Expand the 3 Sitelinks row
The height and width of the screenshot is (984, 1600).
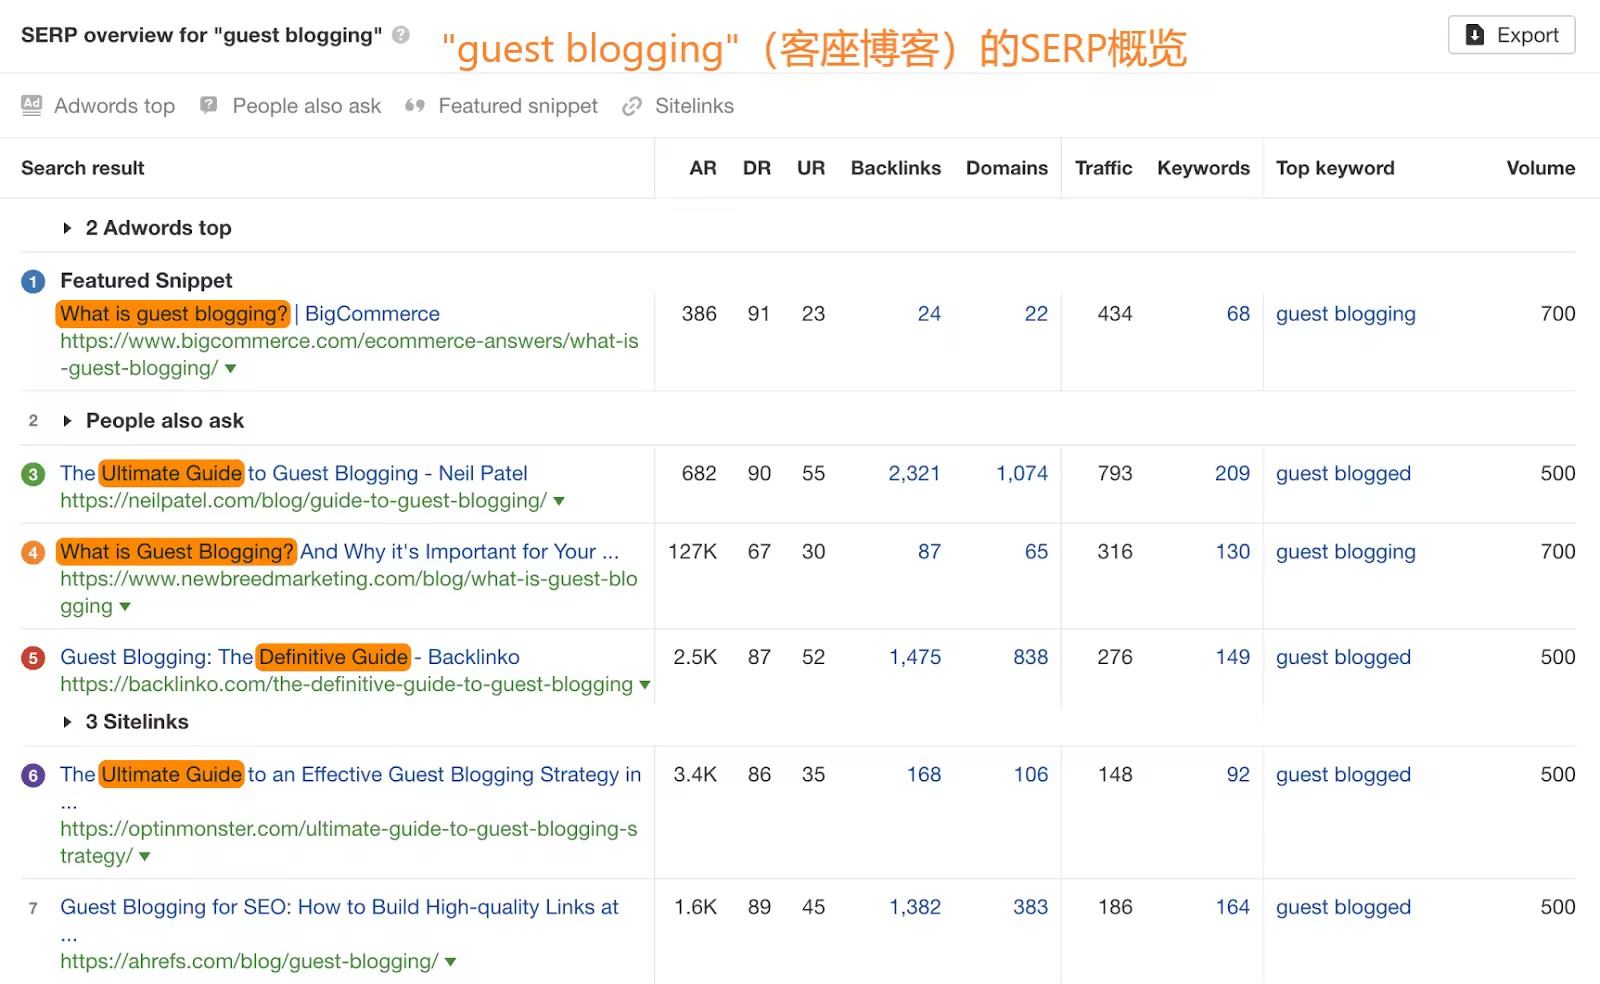[67, 722]
